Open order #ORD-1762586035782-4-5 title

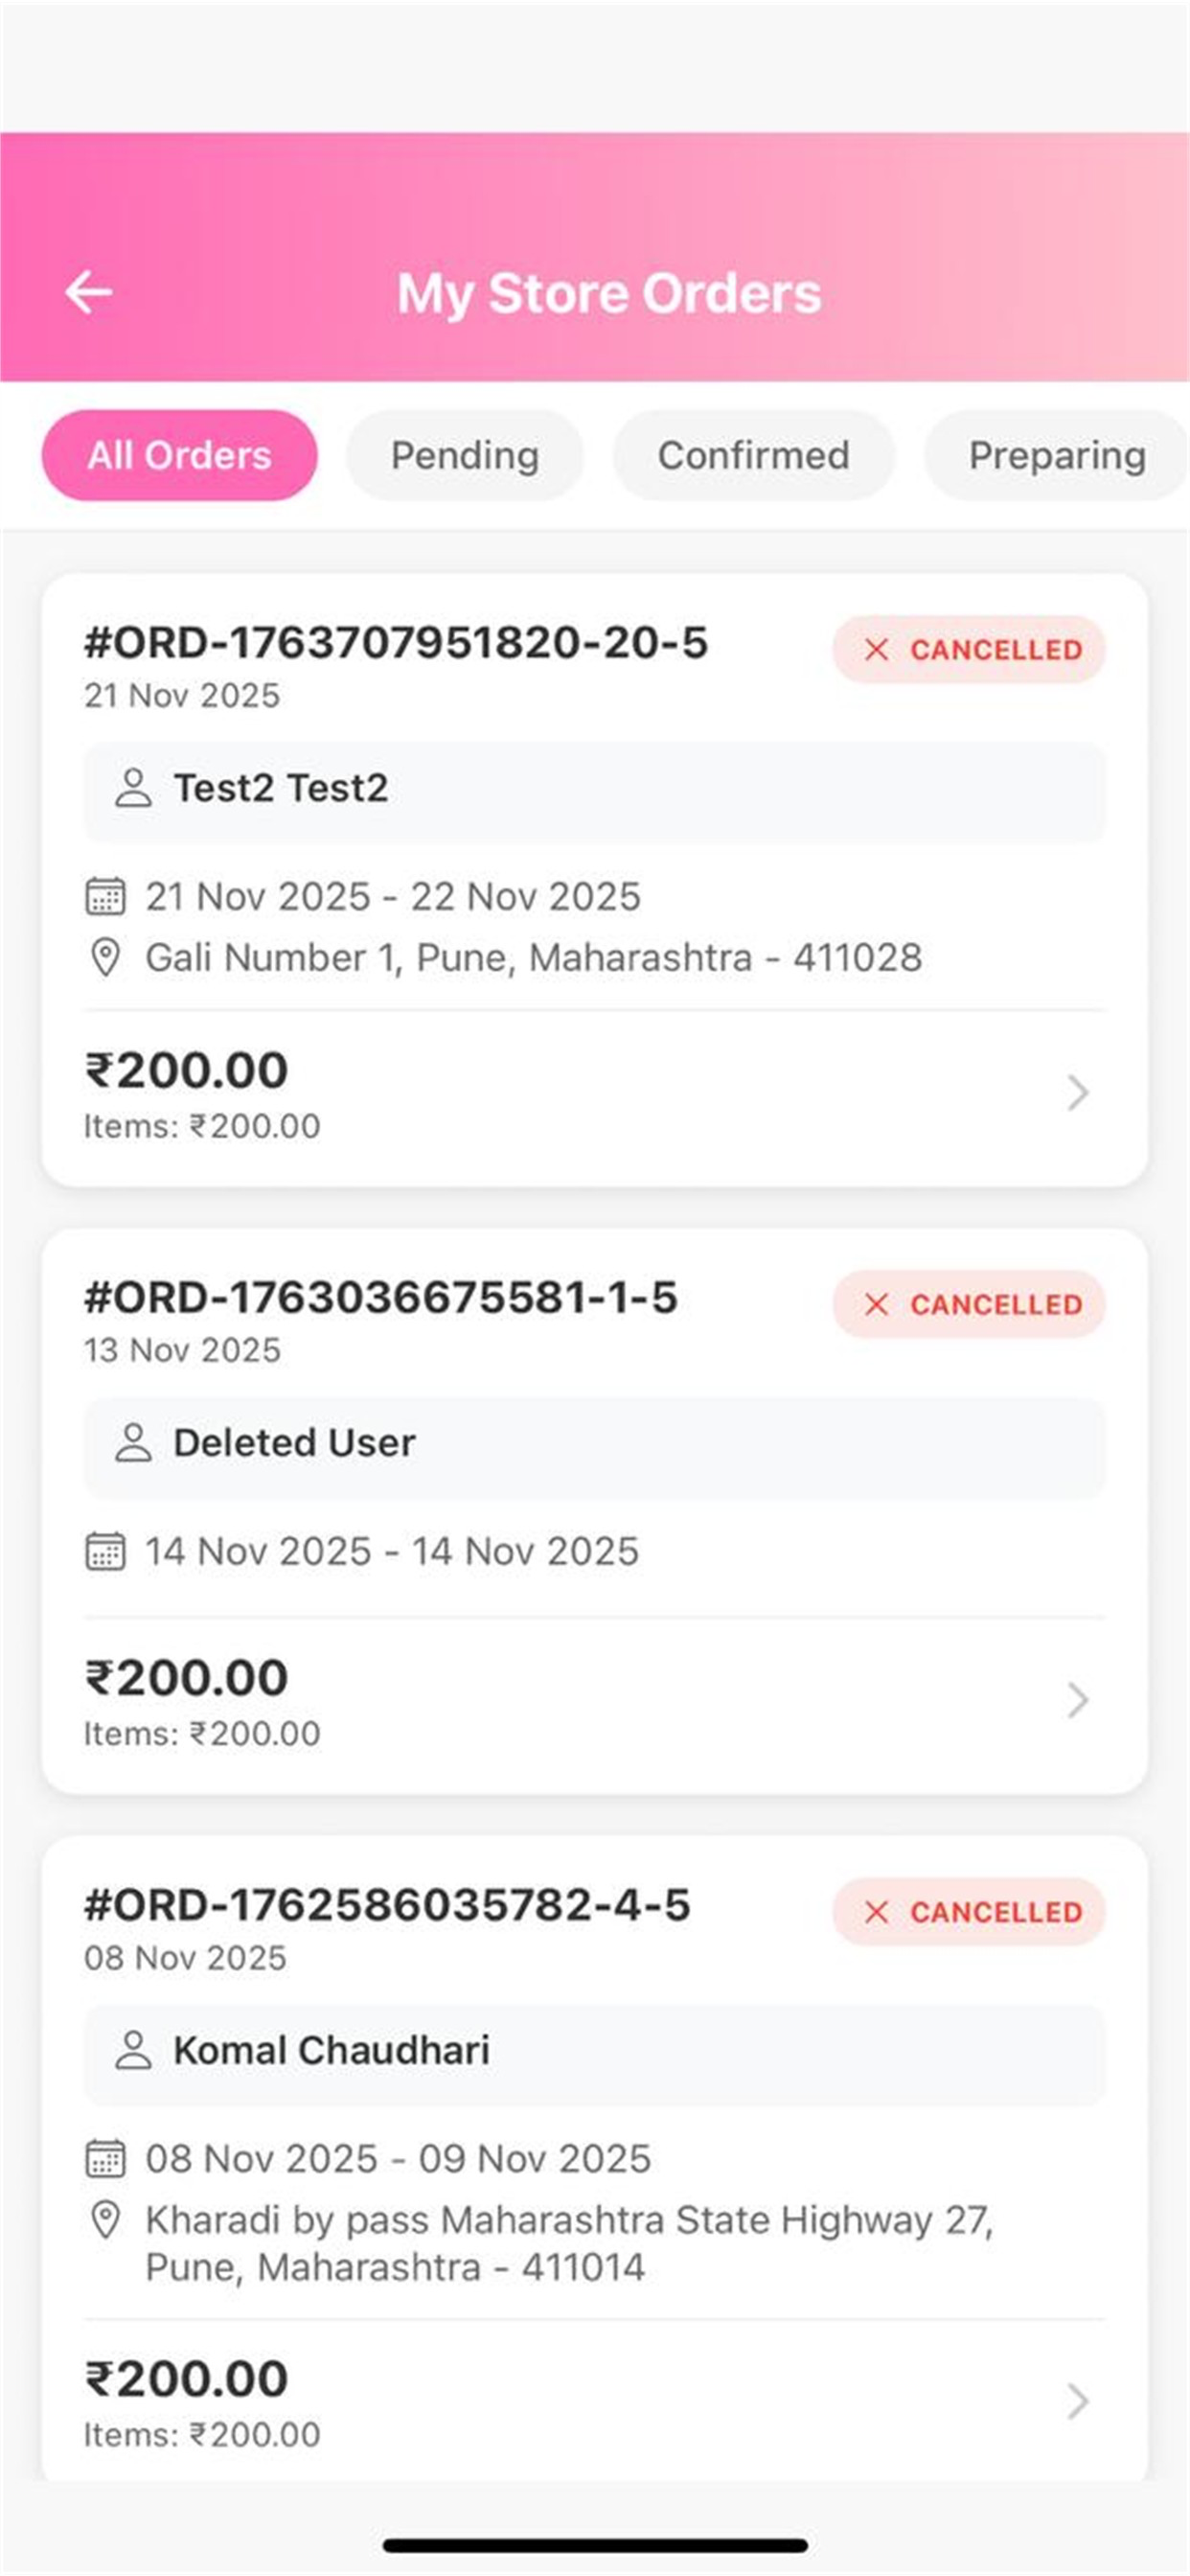point(387,1905)
